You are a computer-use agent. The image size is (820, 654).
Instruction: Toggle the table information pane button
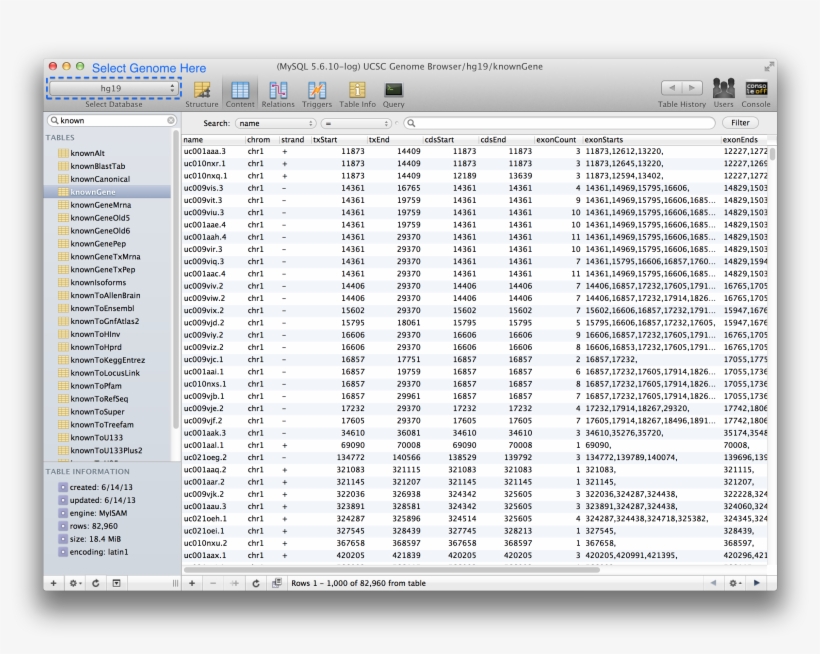click(x=116, y=582)
